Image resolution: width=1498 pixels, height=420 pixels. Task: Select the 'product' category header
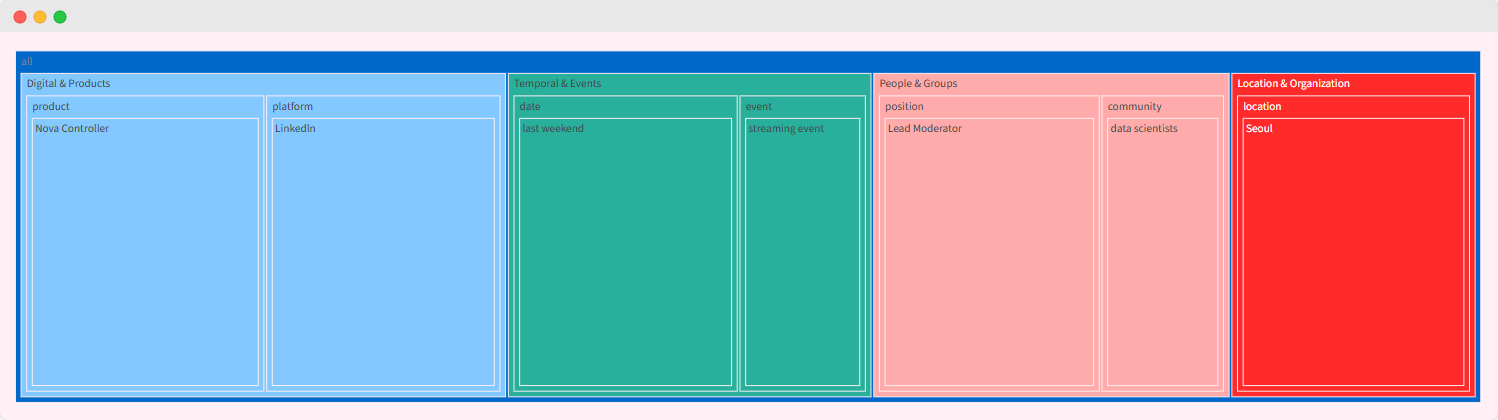click(x=145, y=106)
